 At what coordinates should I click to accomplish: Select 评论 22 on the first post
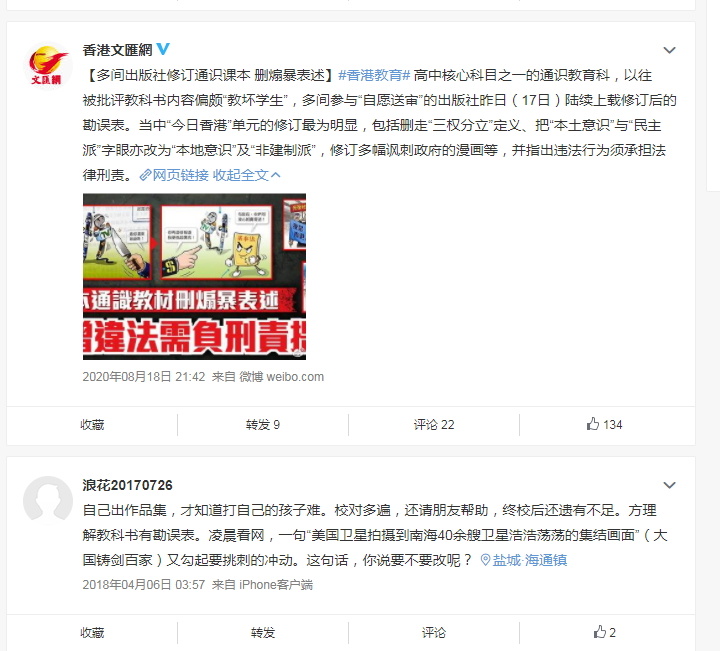[434, 425]
